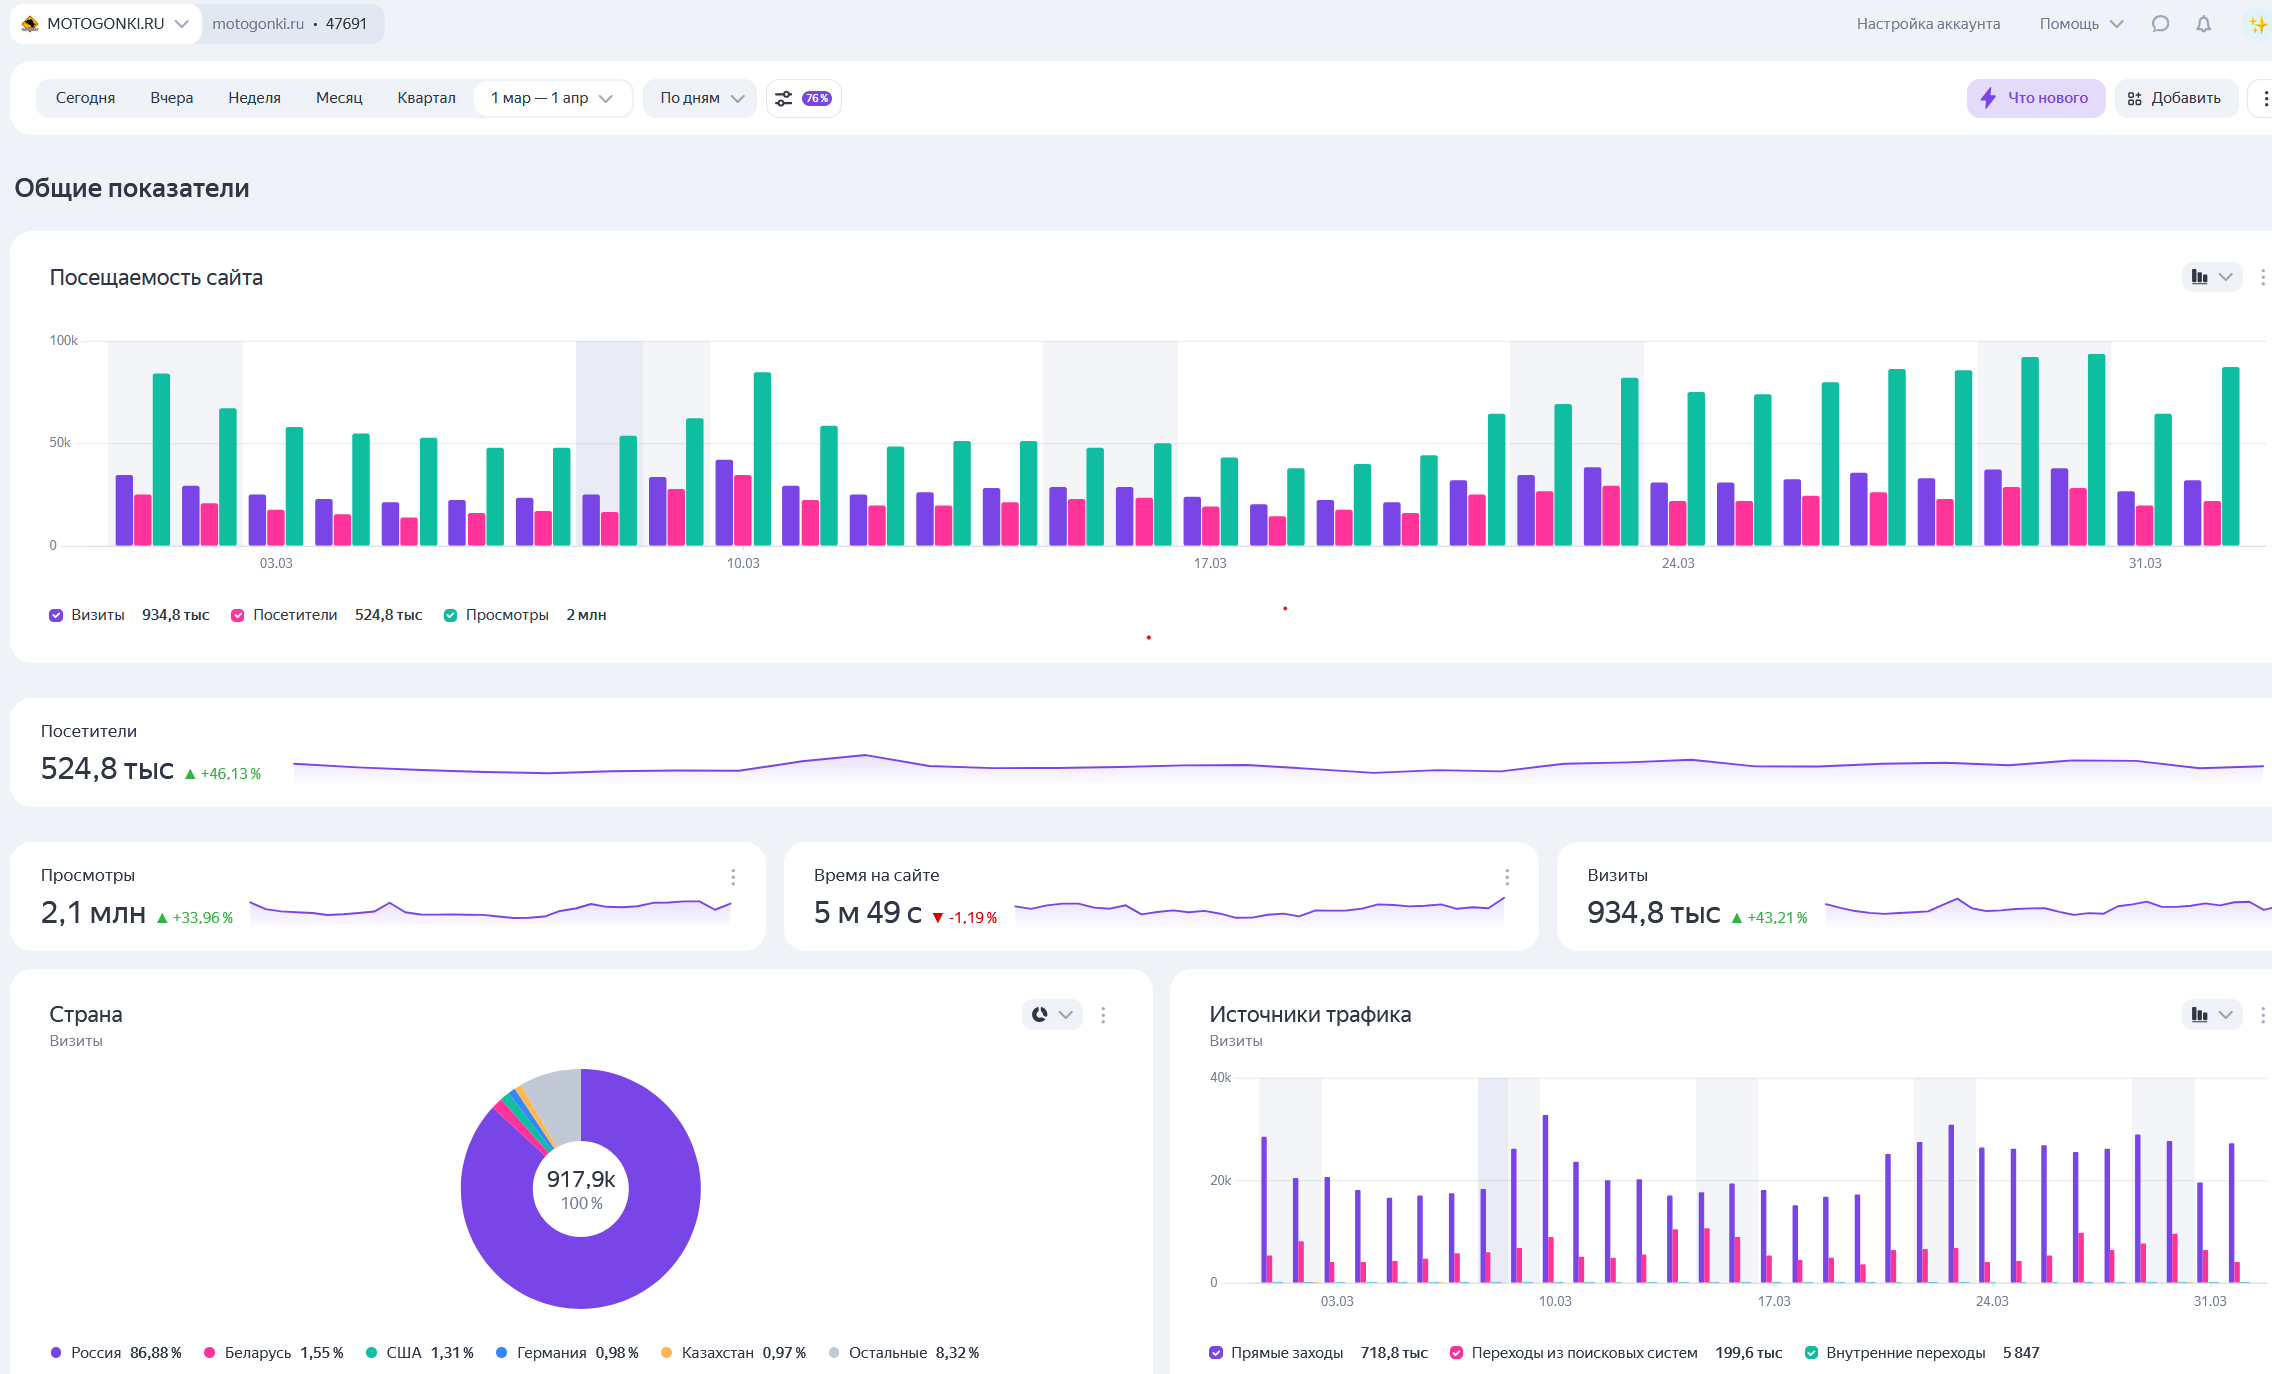Click the bar chart type icon in Посещаемость сайта

point(2200,277)
